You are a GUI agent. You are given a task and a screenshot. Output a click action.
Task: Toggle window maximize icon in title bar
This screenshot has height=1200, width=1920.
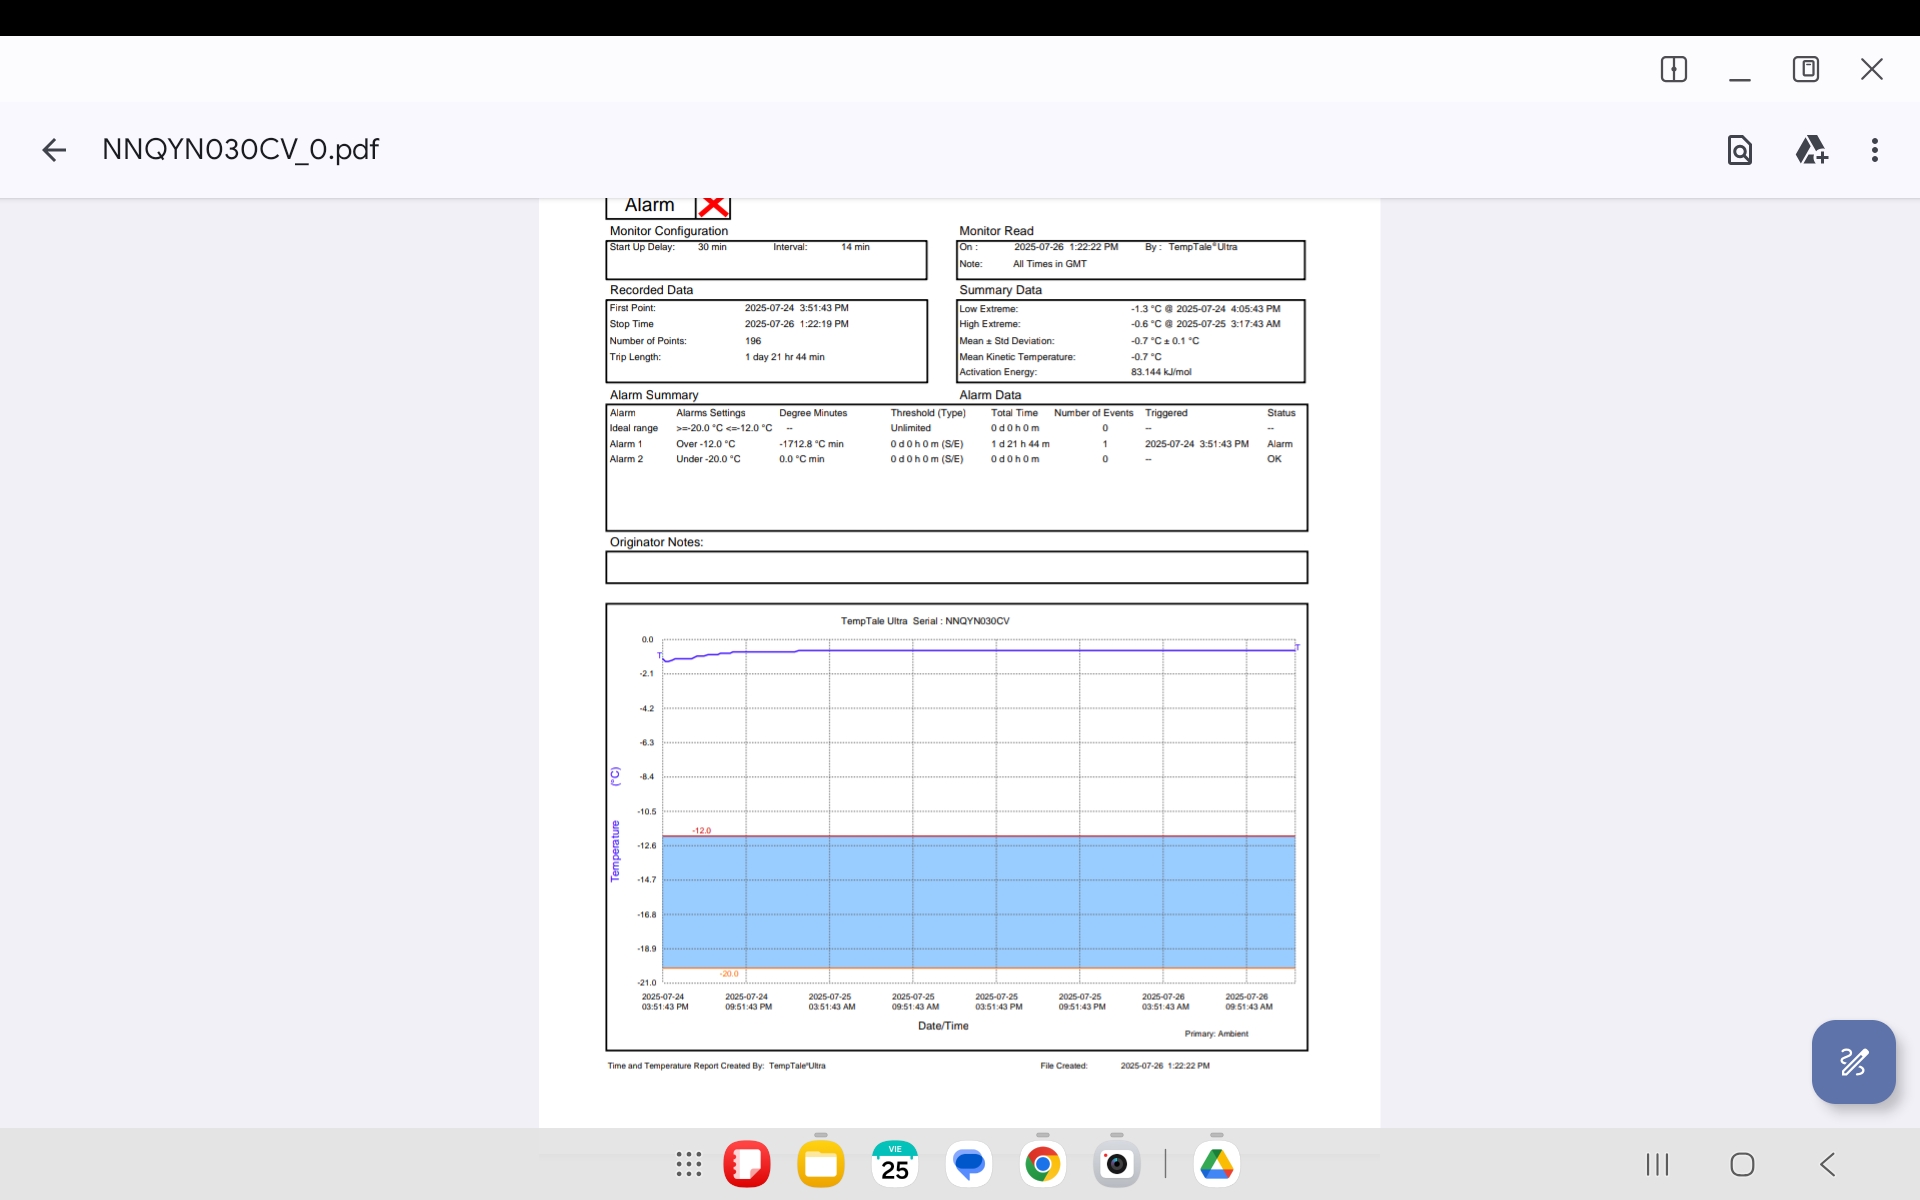click(x=1805, y=69)
